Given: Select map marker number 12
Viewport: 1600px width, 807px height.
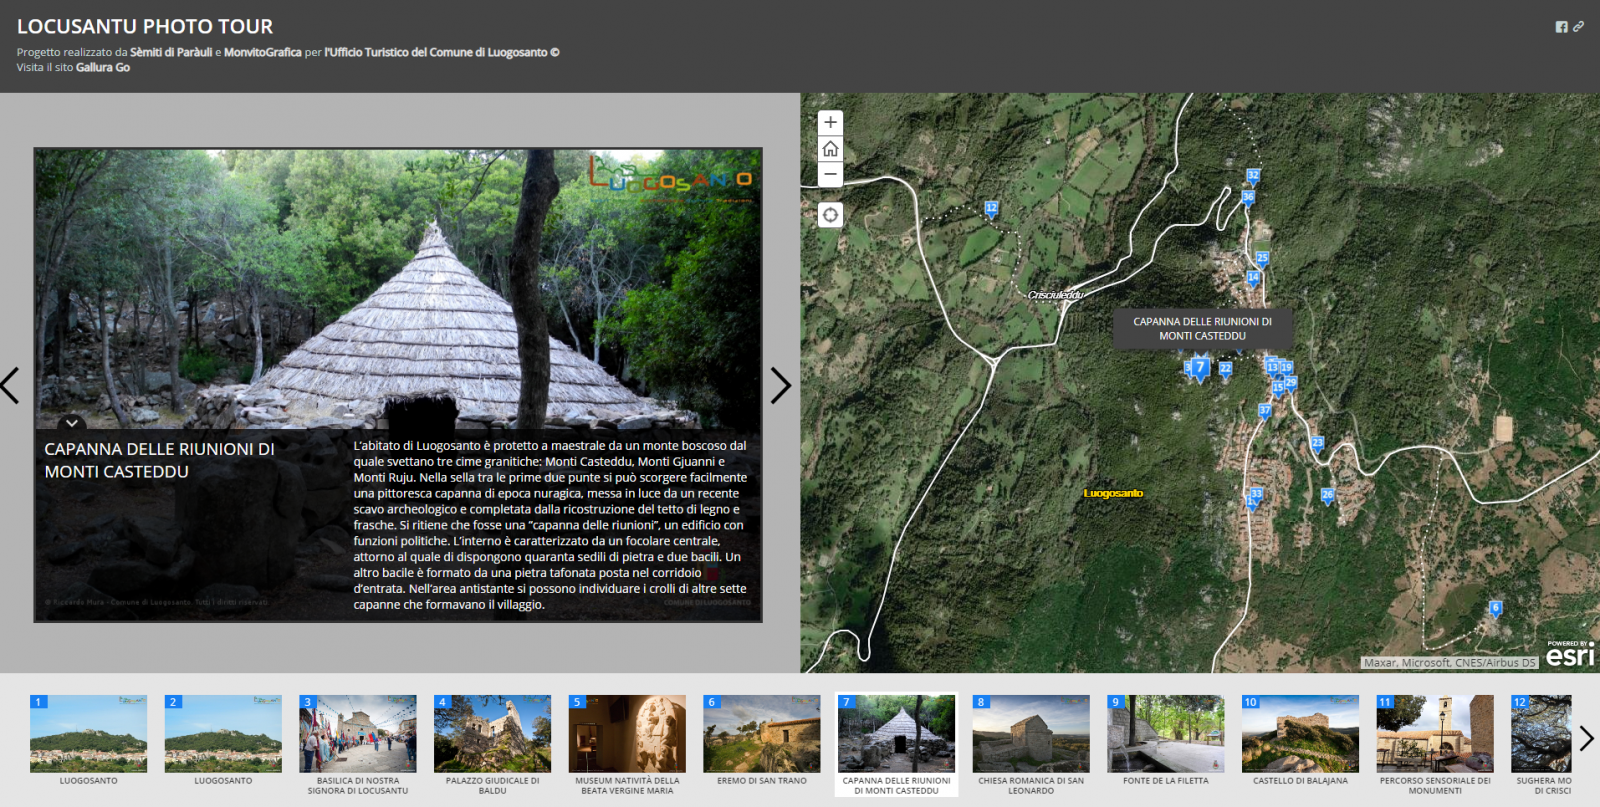Looking at the screenshot, I should pyautogui.click(x=991, y=209).
